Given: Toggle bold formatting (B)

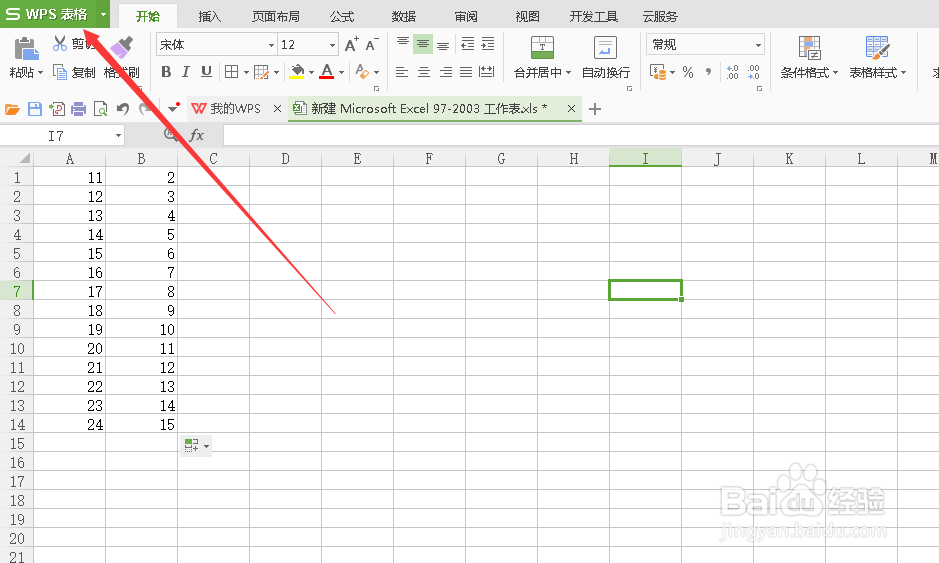Looking at the screenshot, I should [x=166, y=72].
